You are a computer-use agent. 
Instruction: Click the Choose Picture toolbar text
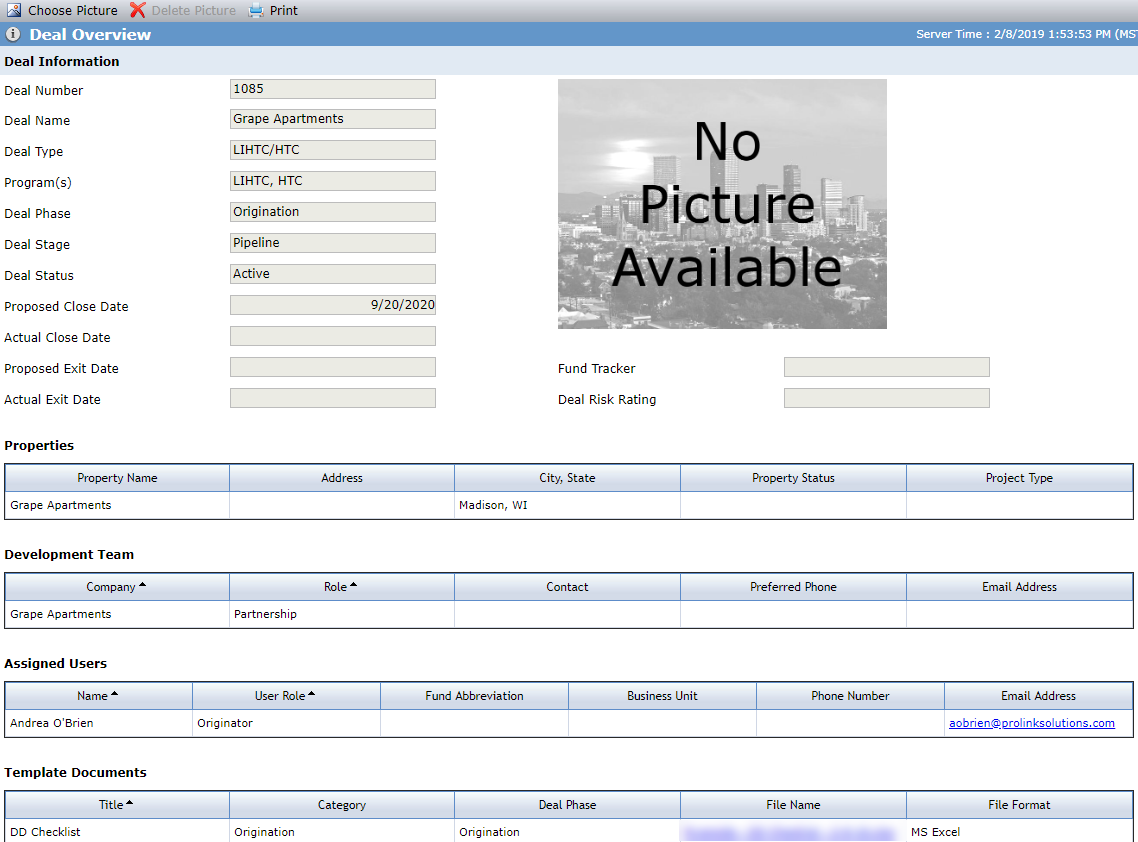pyautogui.click(x=73, y=10)
